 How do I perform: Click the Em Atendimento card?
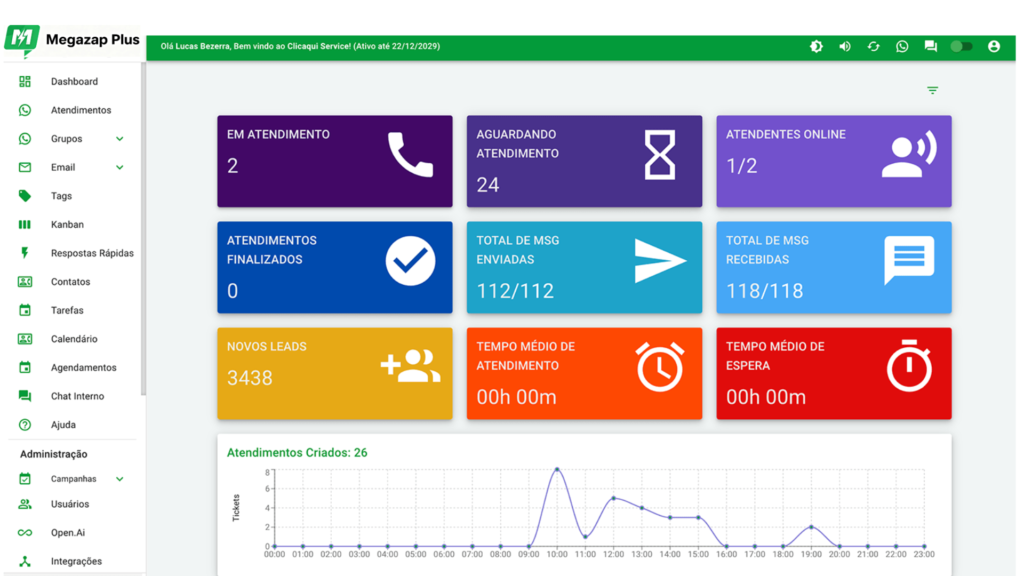click(334, 161)
